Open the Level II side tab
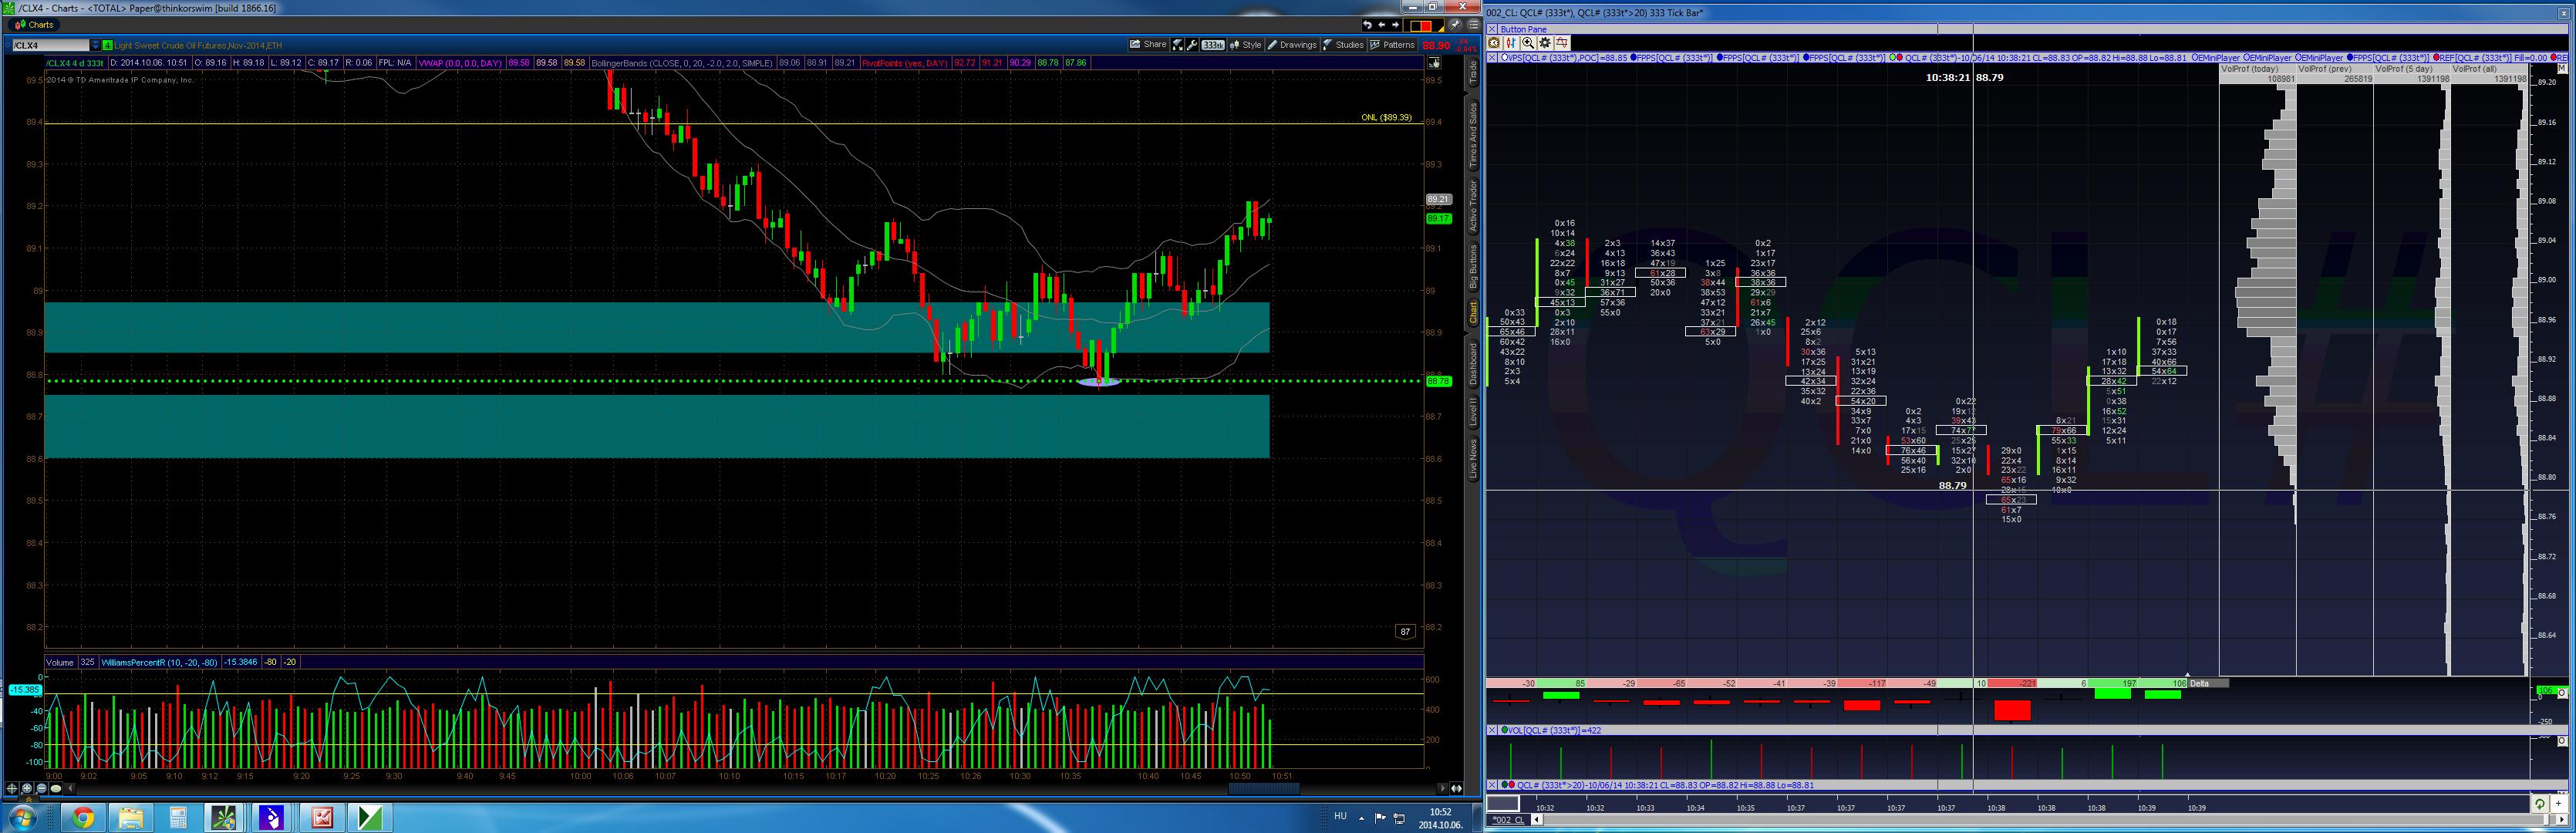Screen dimensions: 2576x833 [x=1472, y=412]
